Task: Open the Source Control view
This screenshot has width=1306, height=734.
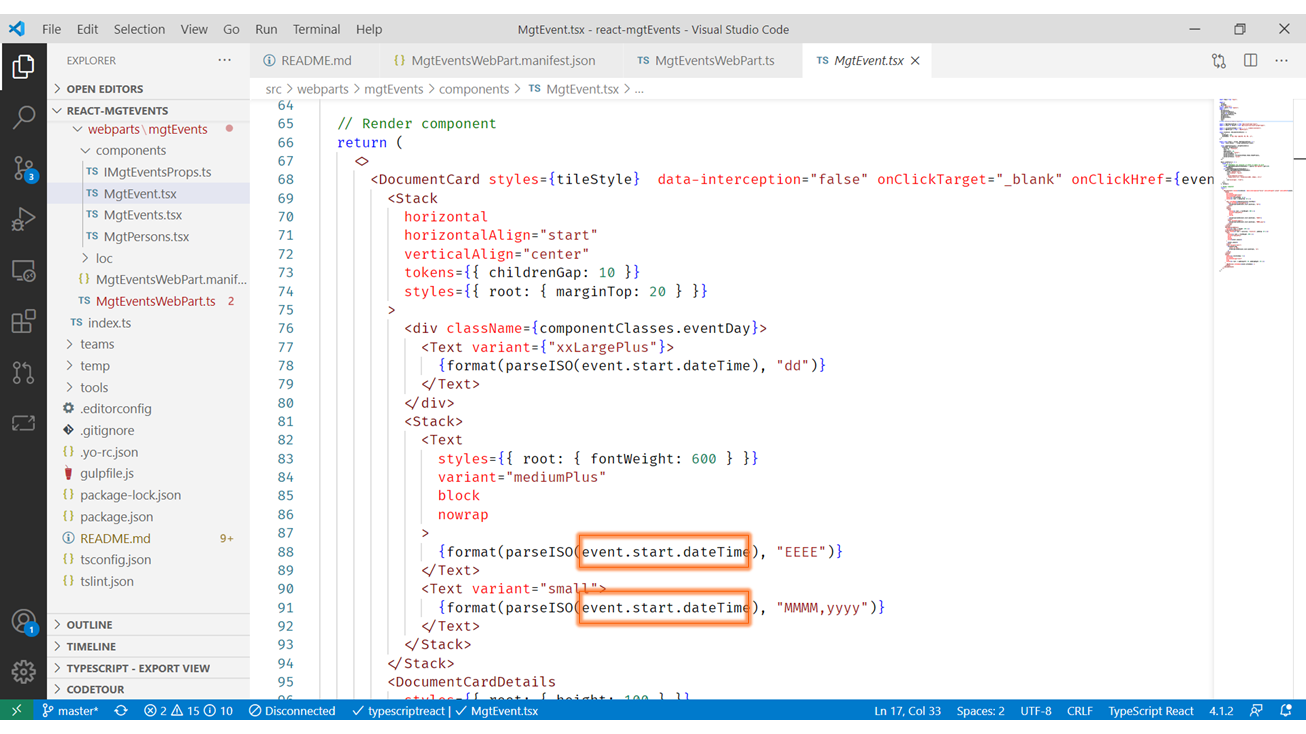Action: (23, 168)
